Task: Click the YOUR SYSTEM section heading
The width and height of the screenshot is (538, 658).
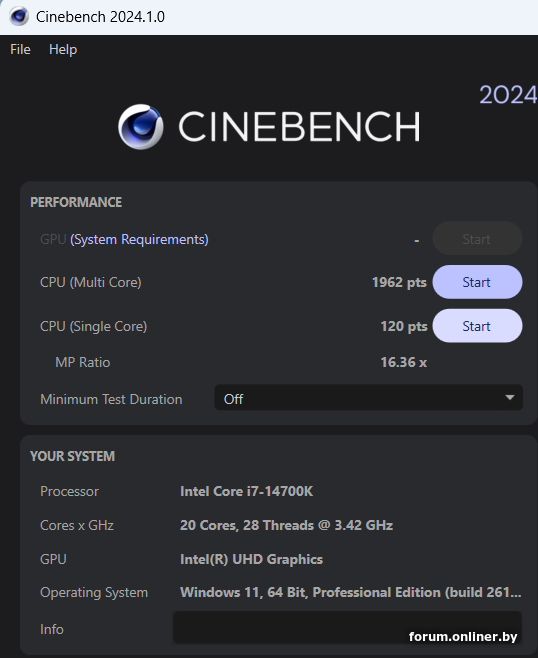Action: coord(72,456)
